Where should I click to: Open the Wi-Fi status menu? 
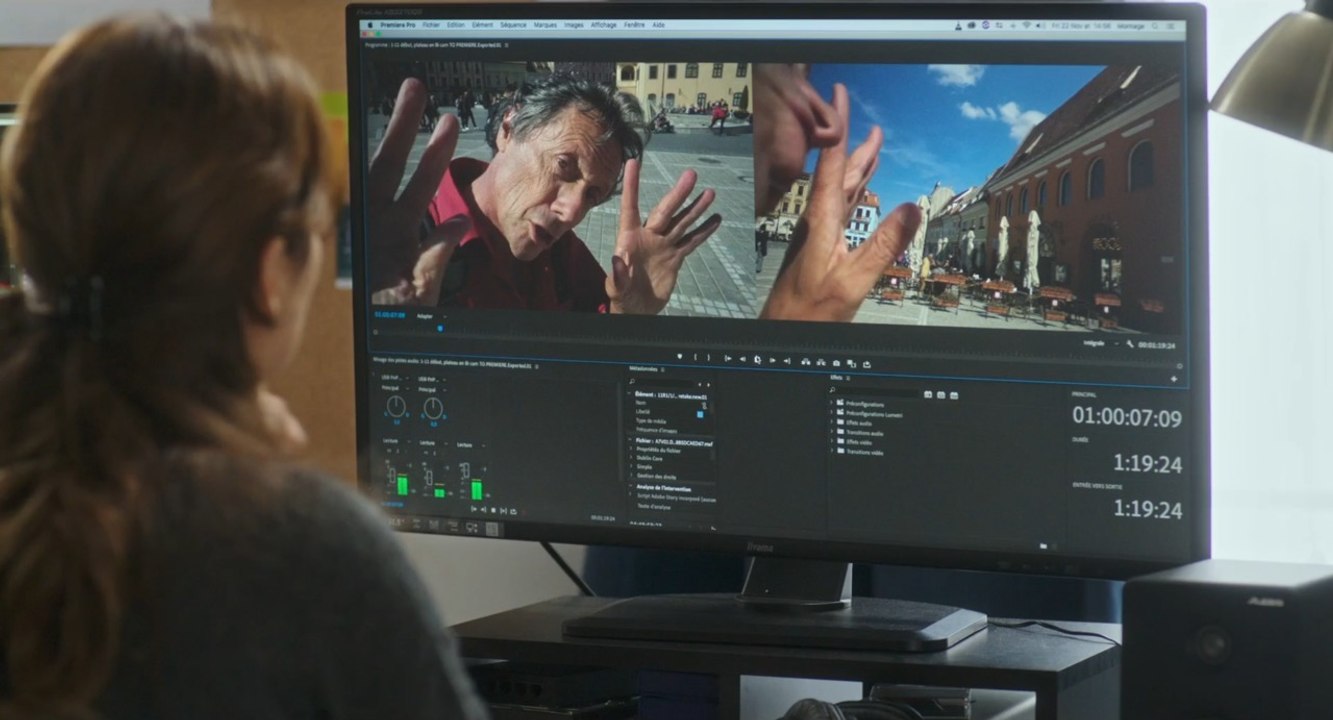[1026, 26]
